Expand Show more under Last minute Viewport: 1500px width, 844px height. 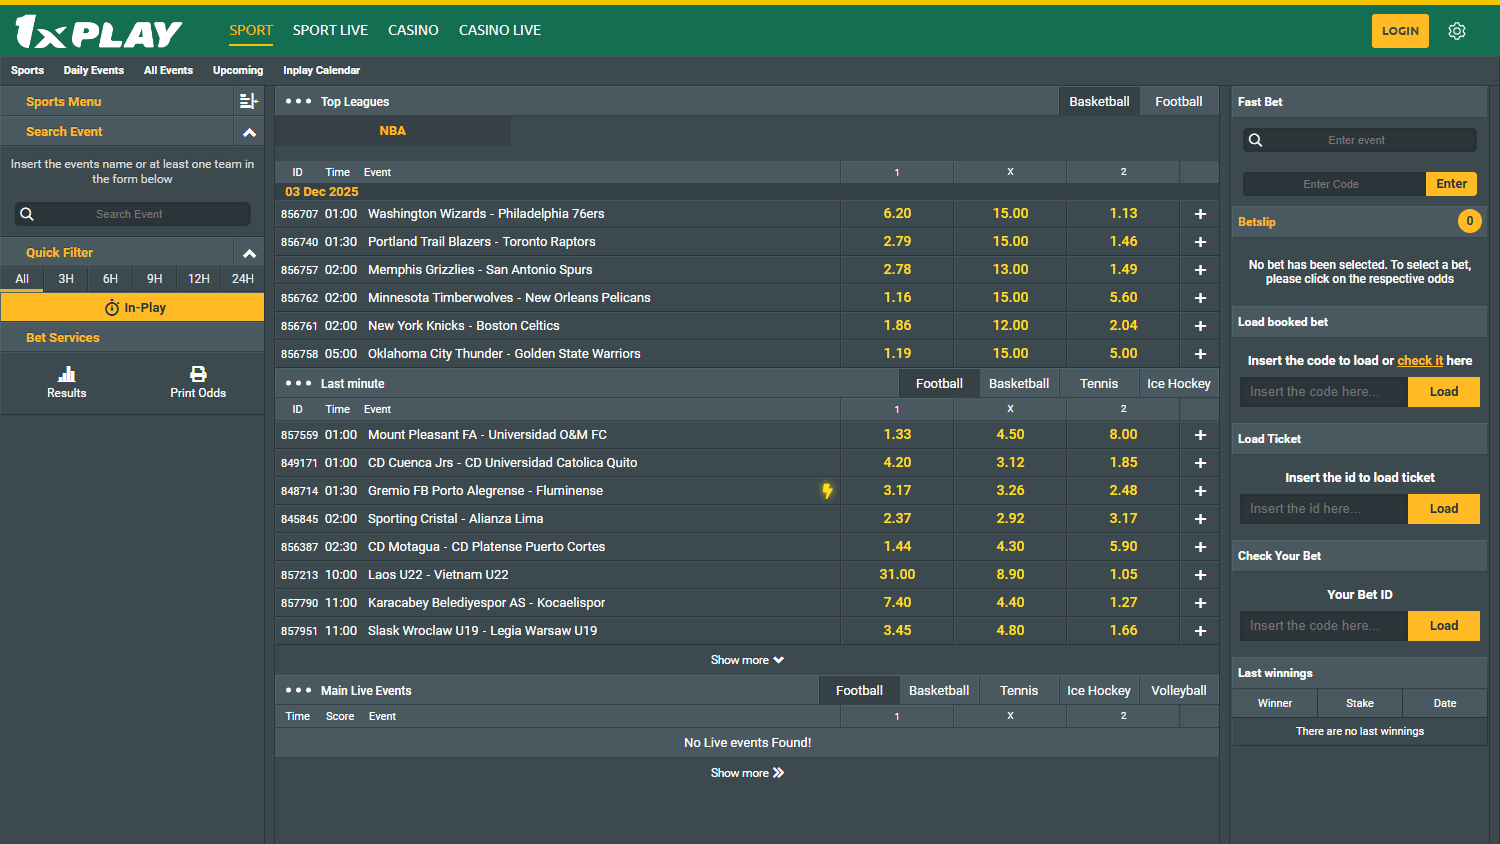coord(746,660)
